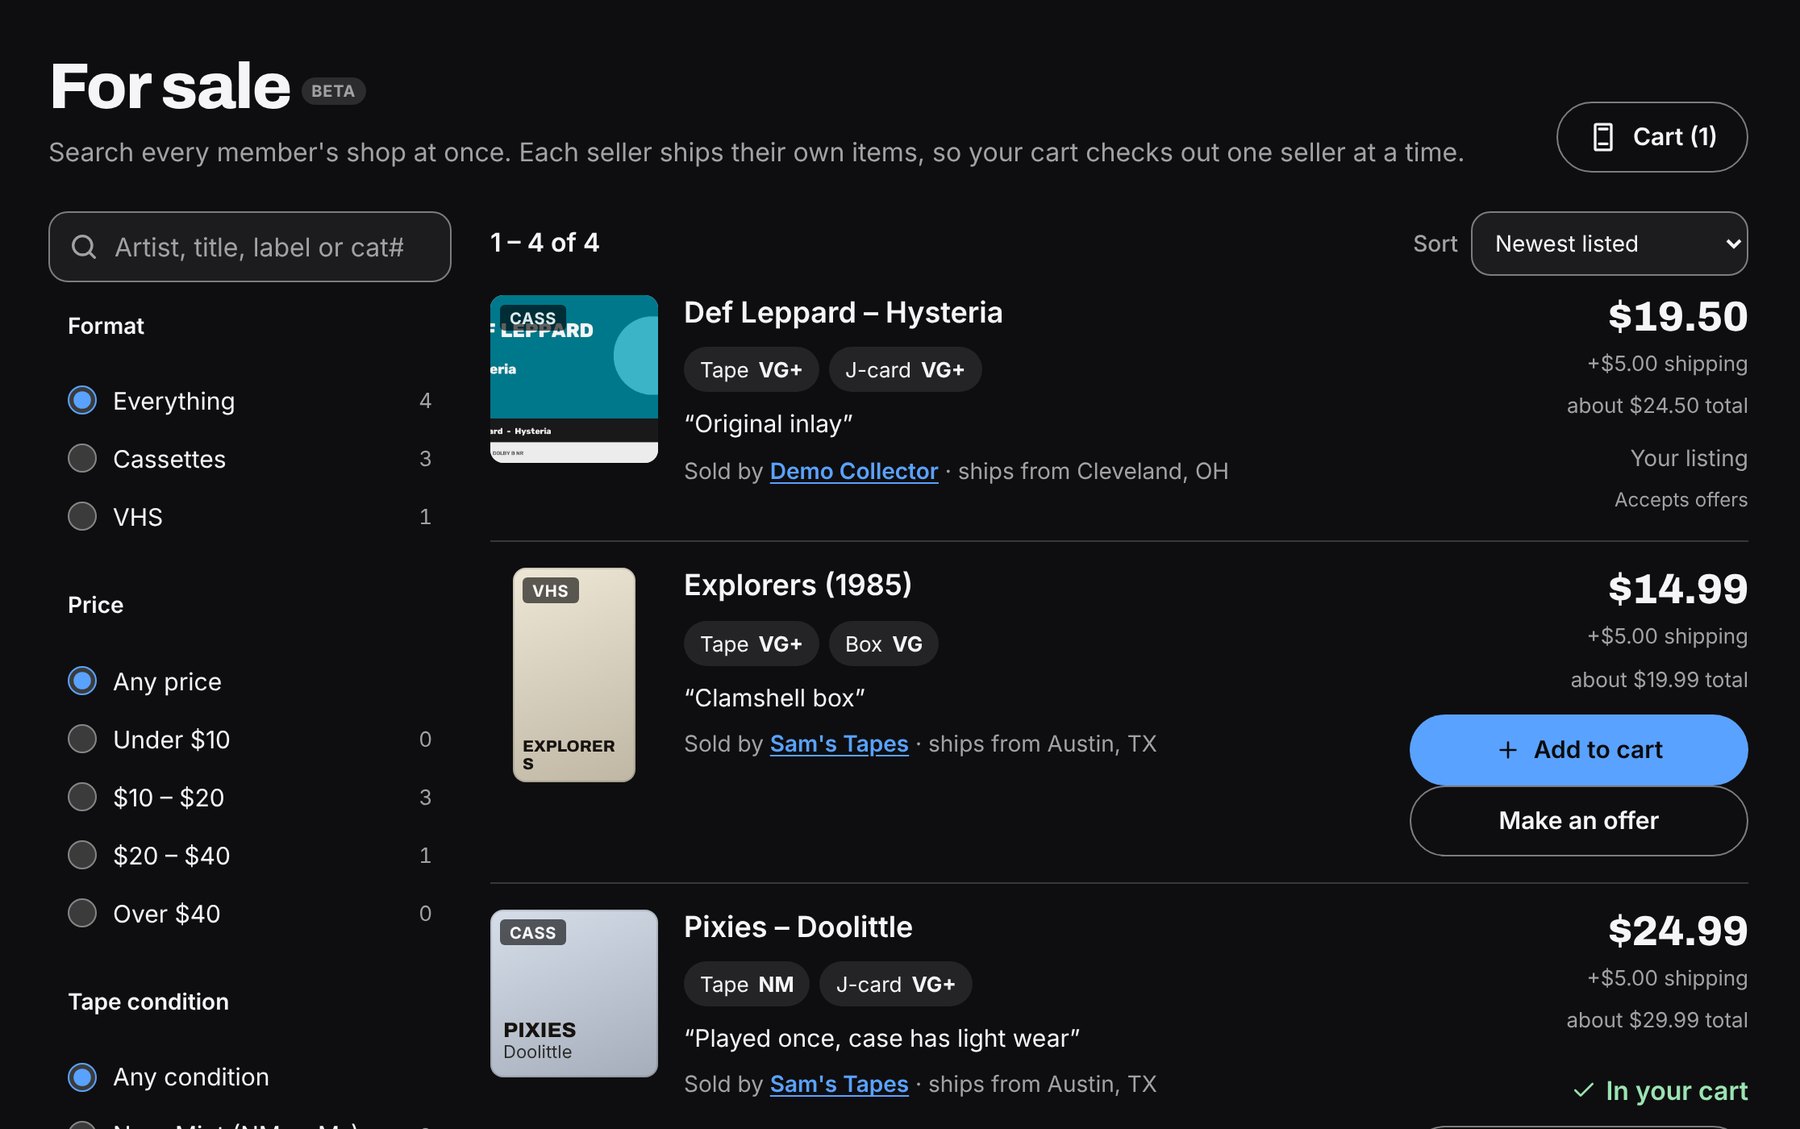
Task: Select the VHS format filter
Action: (82, 517)
